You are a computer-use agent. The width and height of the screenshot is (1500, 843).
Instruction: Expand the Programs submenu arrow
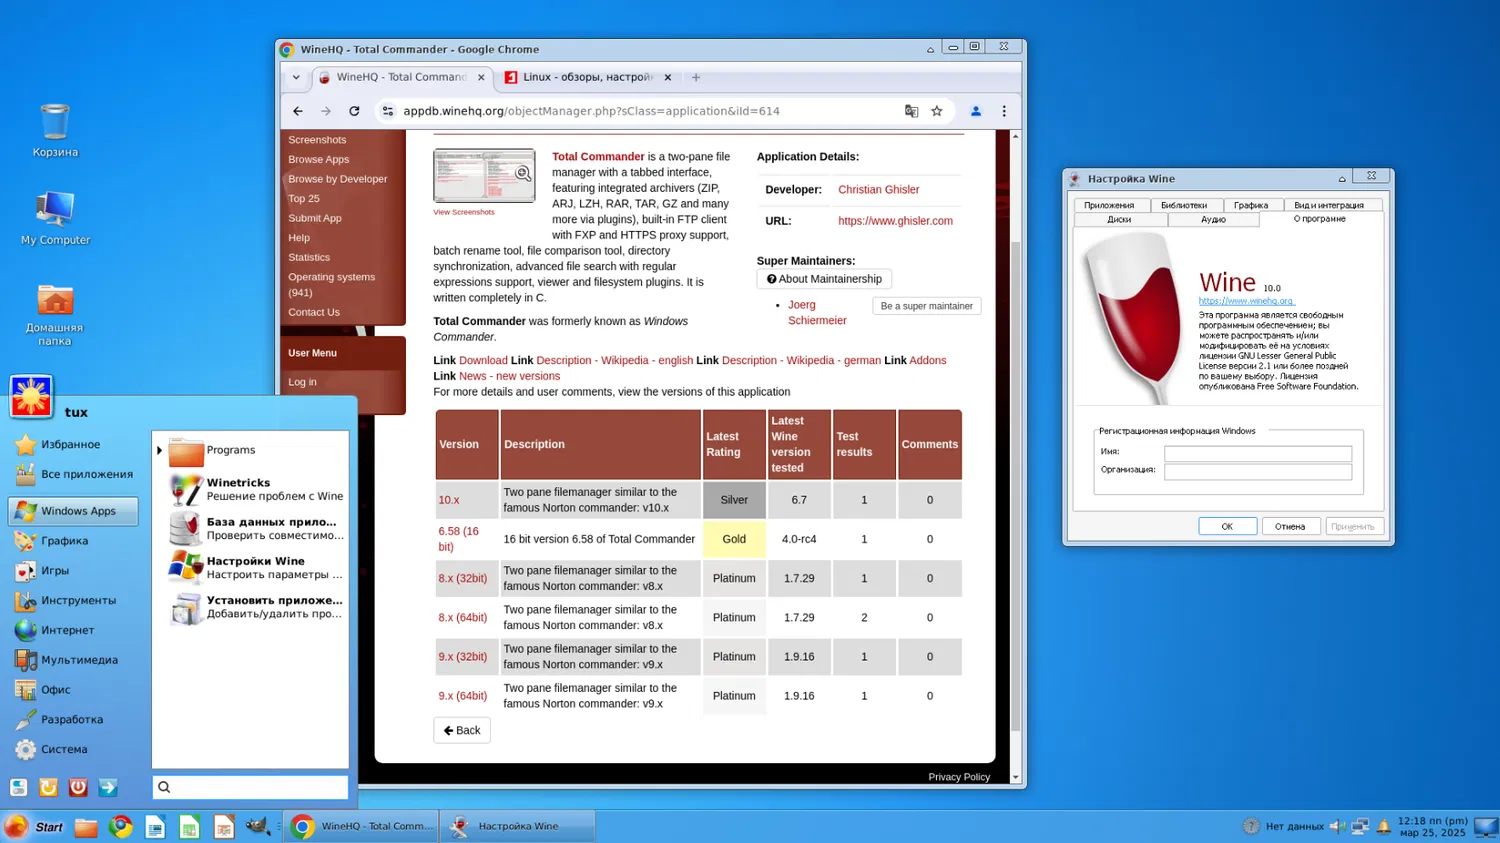(159, 451)
